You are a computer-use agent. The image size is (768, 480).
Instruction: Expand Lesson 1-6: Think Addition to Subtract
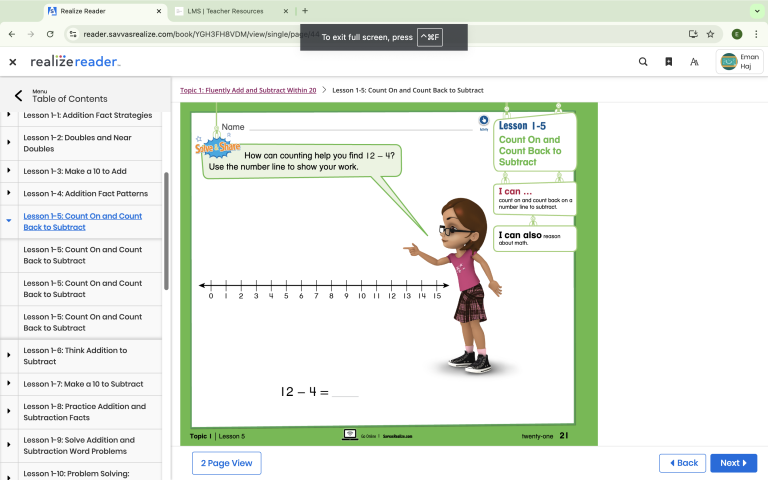tap(9, 356)
